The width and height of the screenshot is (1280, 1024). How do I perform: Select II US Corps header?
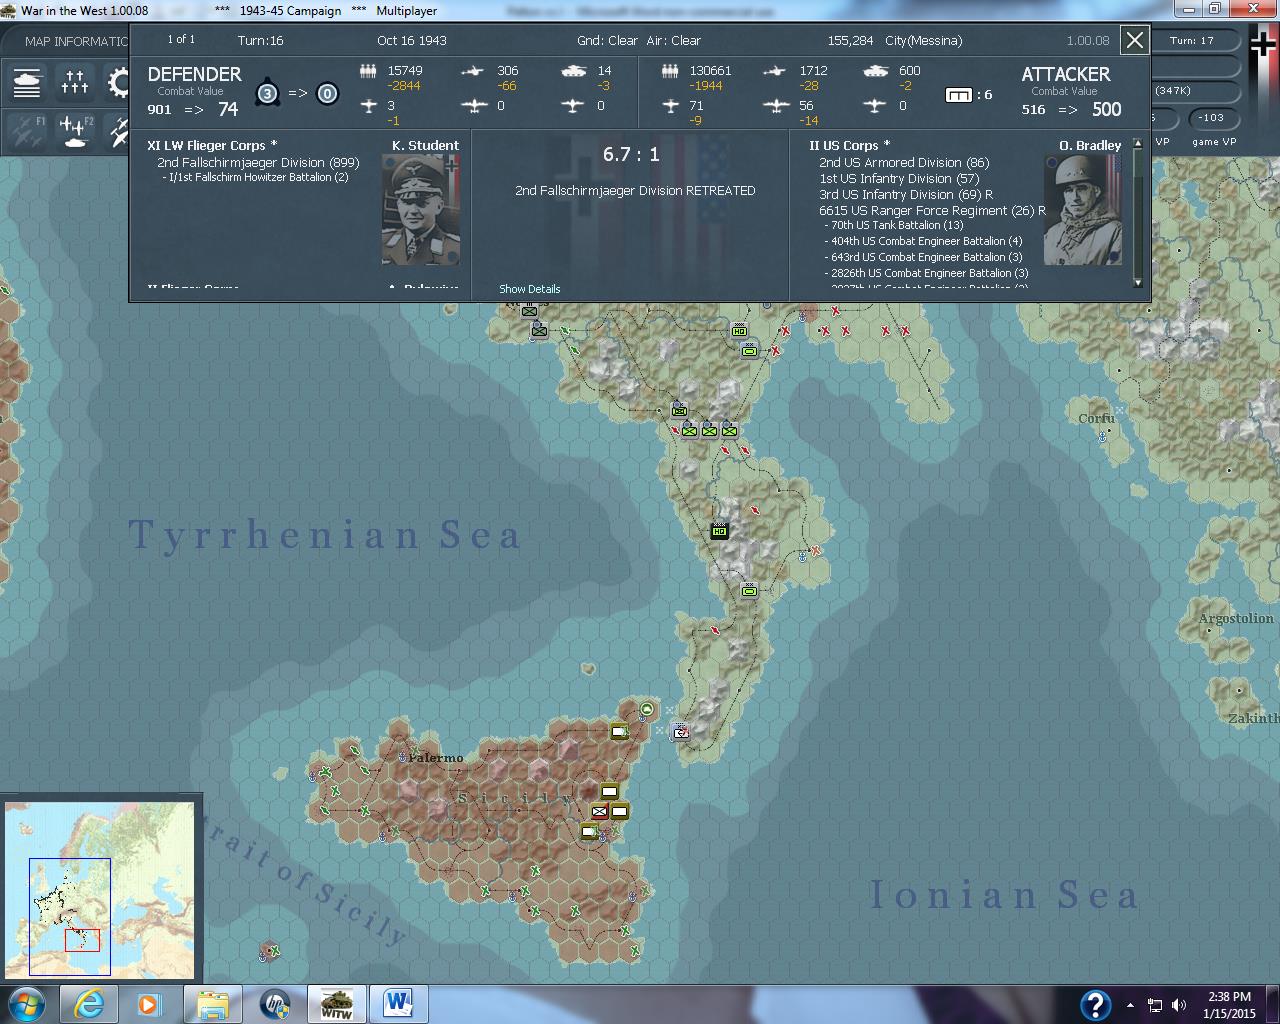point(849,145)
